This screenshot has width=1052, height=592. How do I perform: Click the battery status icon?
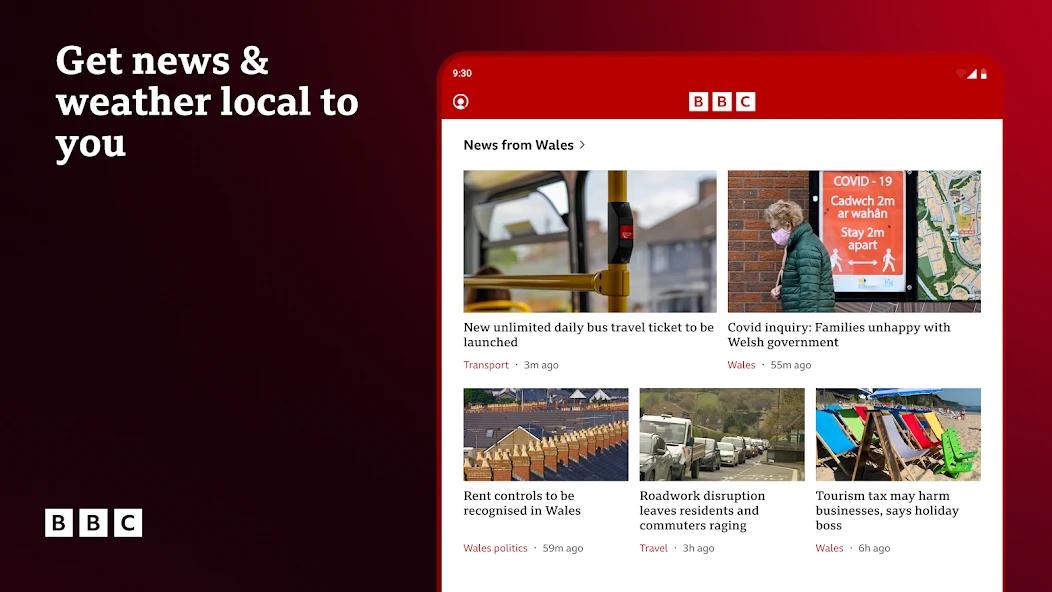coord(984,74)
